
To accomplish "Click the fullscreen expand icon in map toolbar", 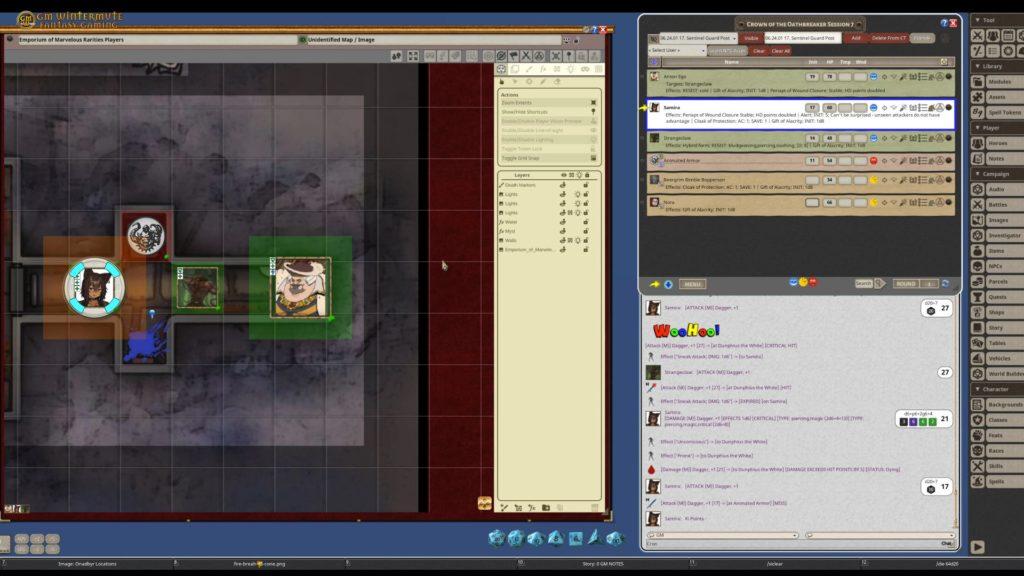I will pyautogui.click(x=413, y=56).
